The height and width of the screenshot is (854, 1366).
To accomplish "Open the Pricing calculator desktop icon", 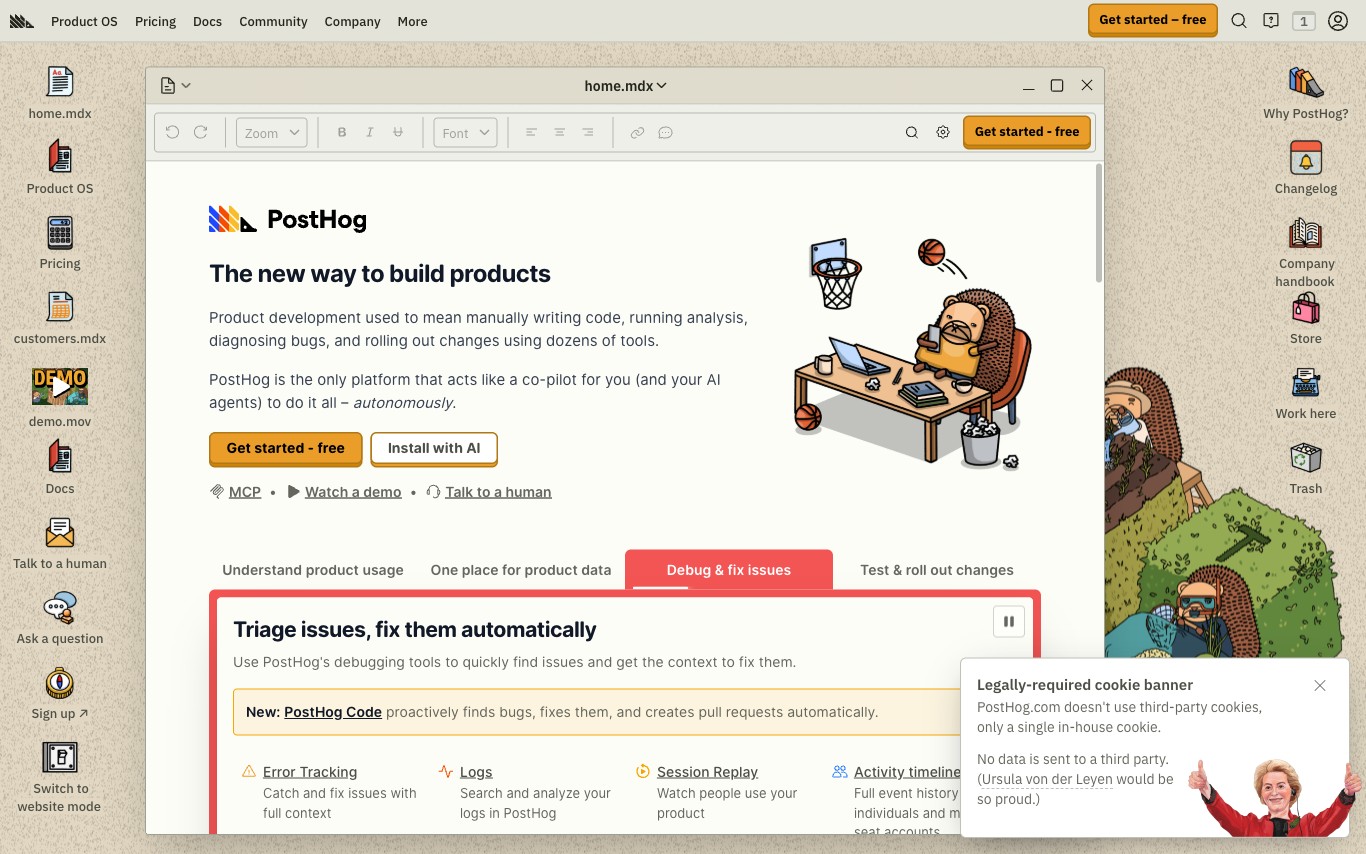I will (60, 232).
